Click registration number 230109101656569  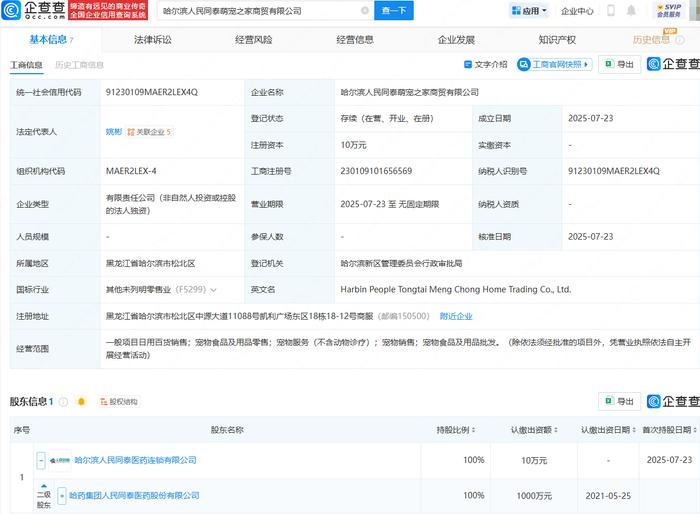(376, 171)
